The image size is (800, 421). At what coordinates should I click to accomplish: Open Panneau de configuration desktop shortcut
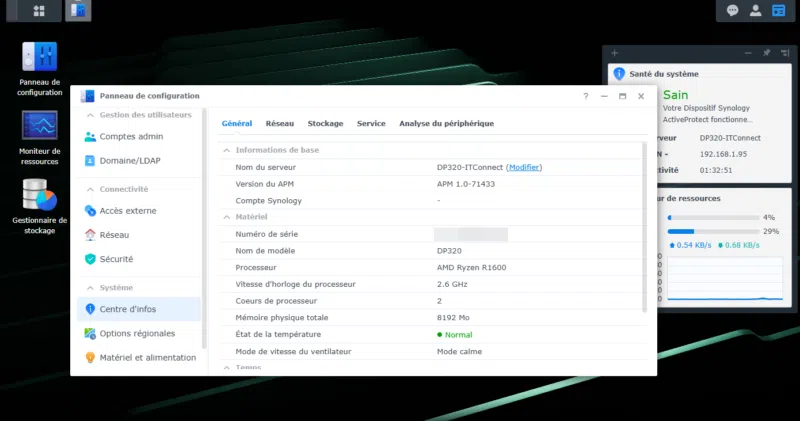click(x=39, y=69)
